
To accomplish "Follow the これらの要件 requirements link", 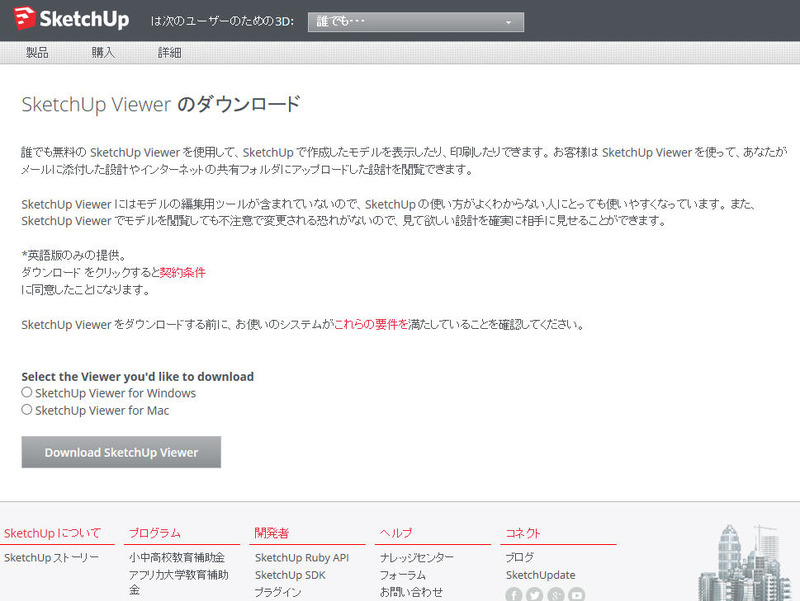I will pyautogui.click(x=371, y=324).
